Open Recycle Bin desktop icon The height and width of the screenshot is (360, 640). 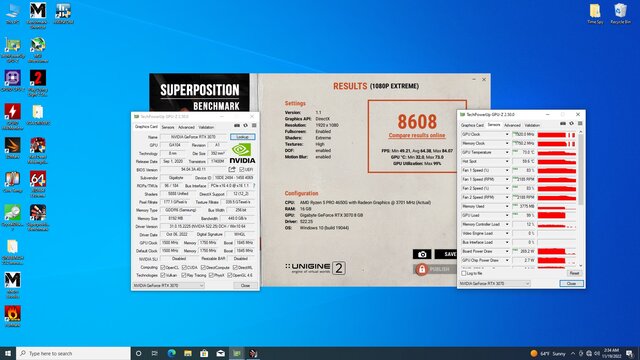[x=620, y=13]
